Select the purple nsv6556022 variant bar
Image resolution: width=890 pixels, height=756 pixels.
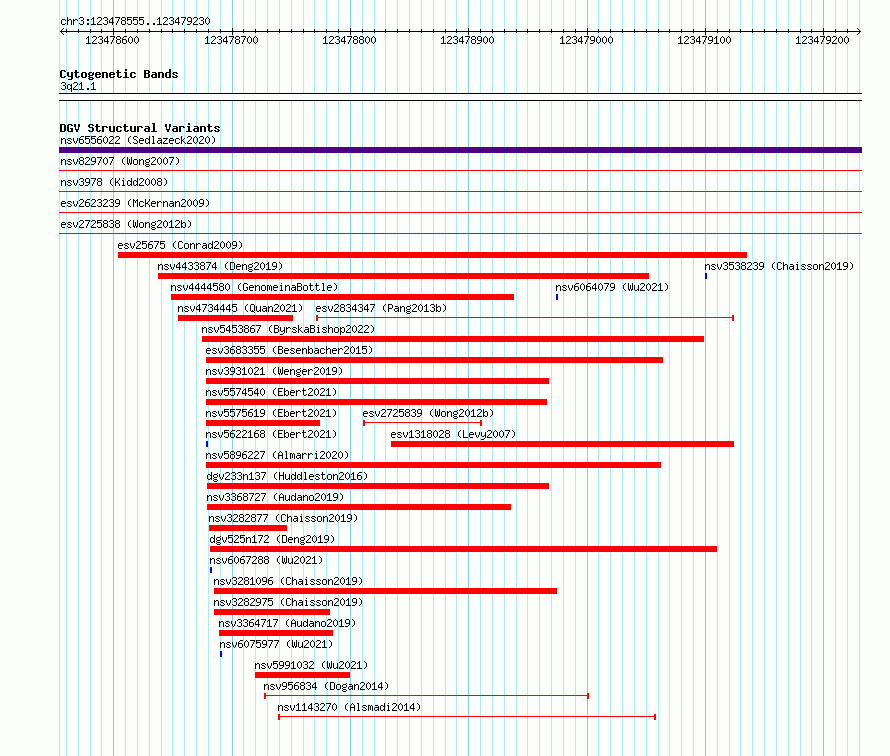pyautogui.click(x=460, y=150)
